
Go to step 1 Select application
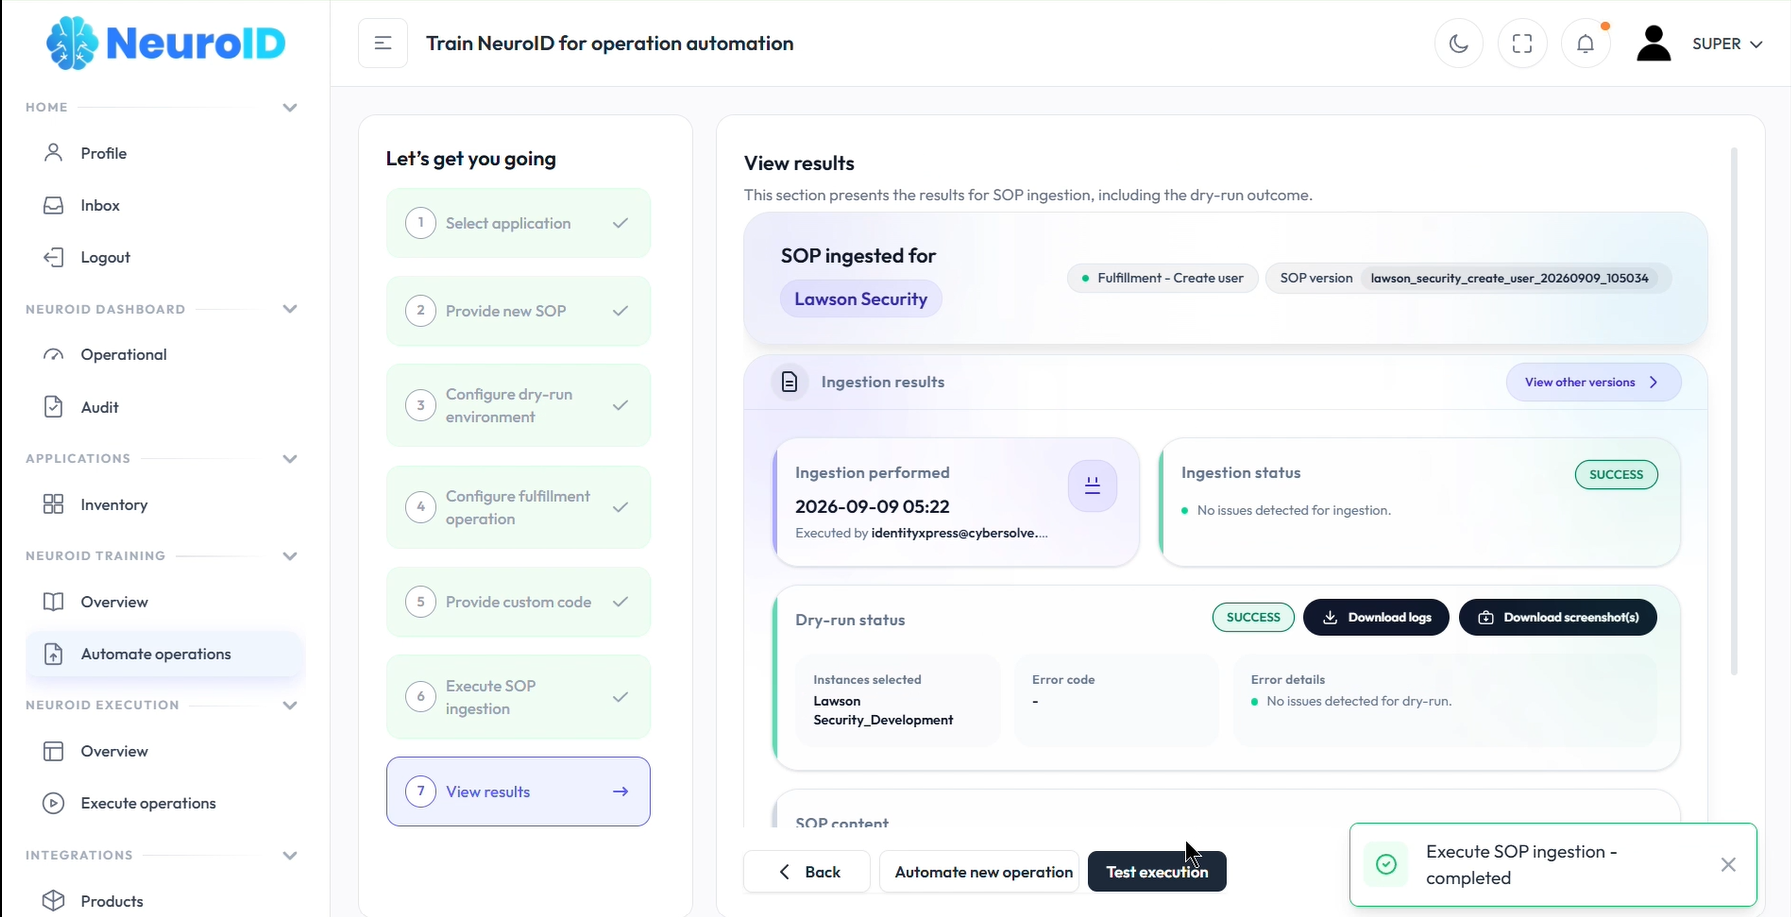click(x=518, y=223)
